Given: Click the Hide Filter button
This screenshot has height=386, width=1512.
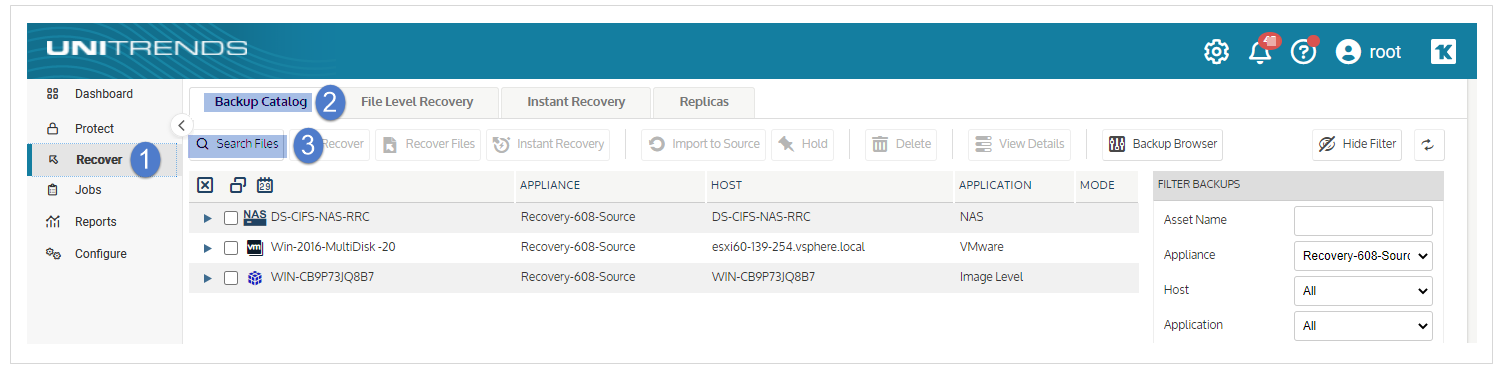Looking at the screenshot, I should point(1357,144).
